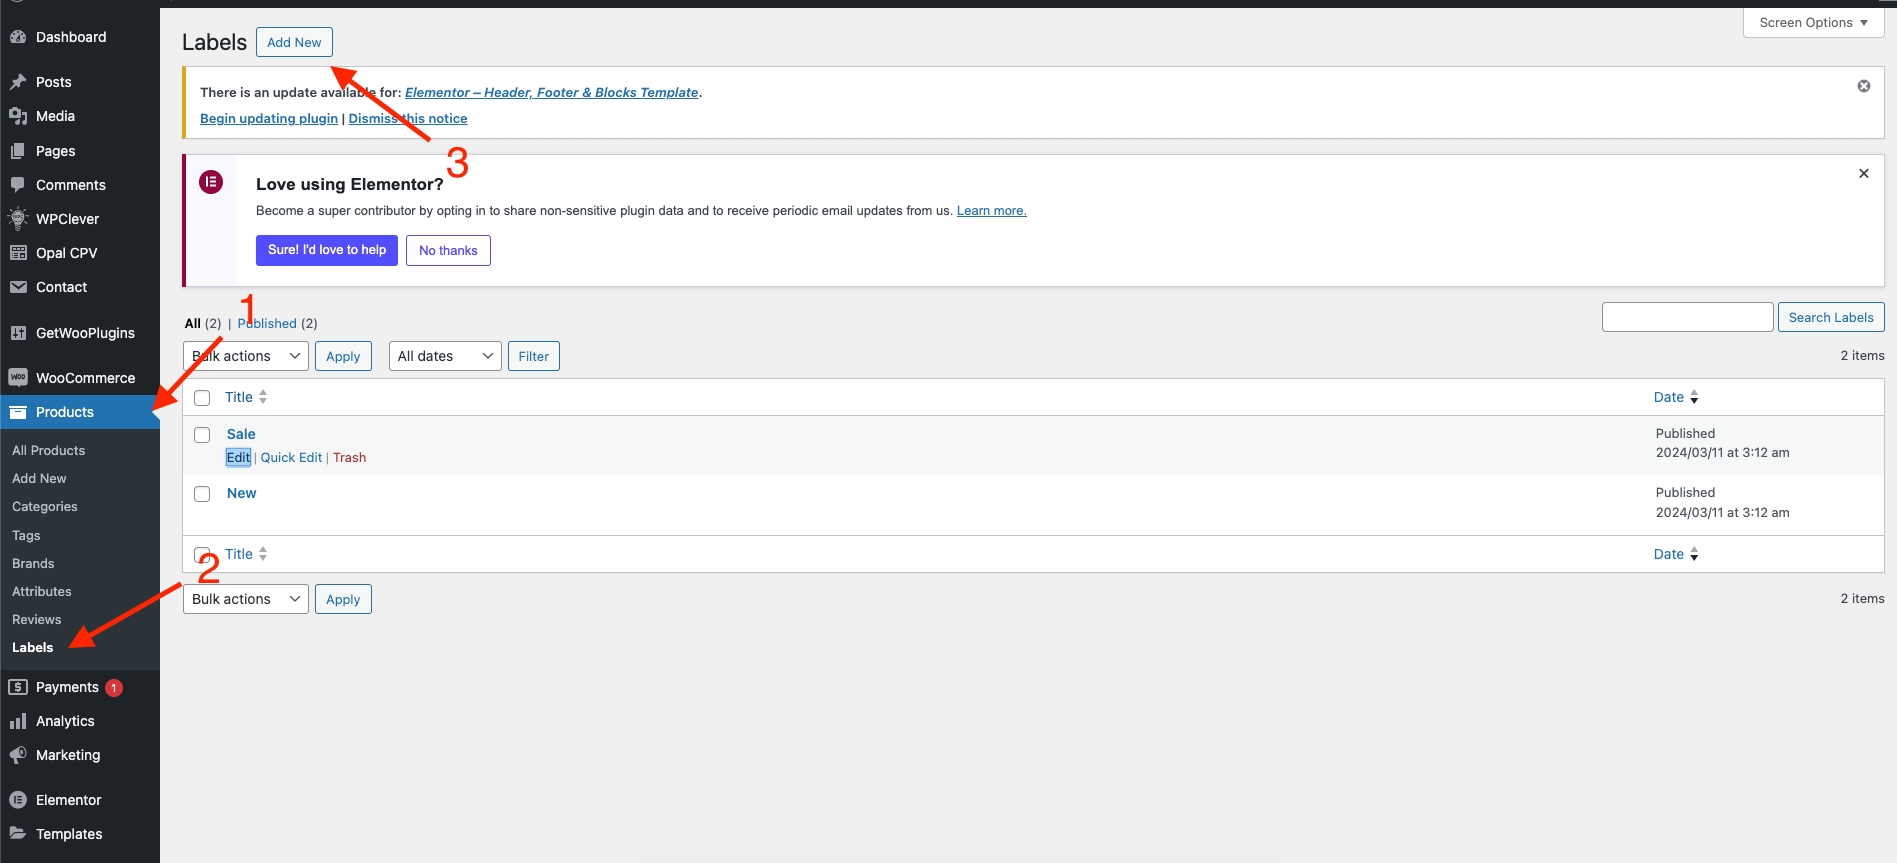Open Categories under Products menu
The width and height of the screenshot is (1897, 863).
[x=45, y=507]
